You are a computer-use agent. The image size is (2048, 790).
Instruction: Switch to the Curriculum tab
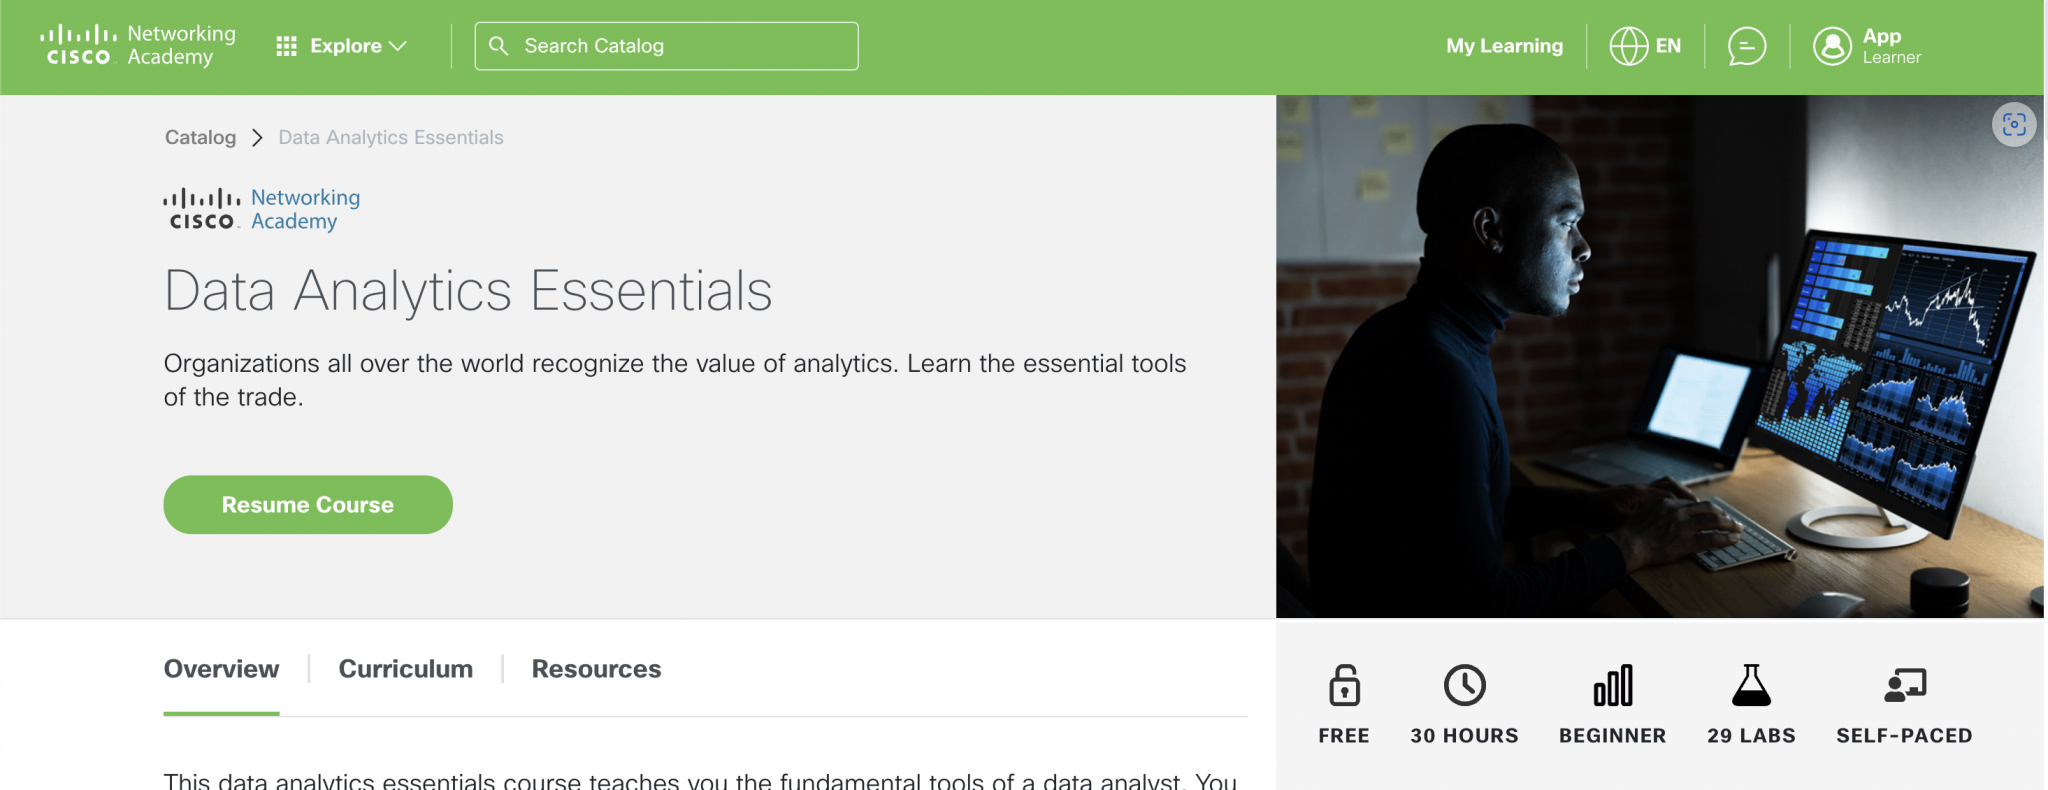coord(405,669)
